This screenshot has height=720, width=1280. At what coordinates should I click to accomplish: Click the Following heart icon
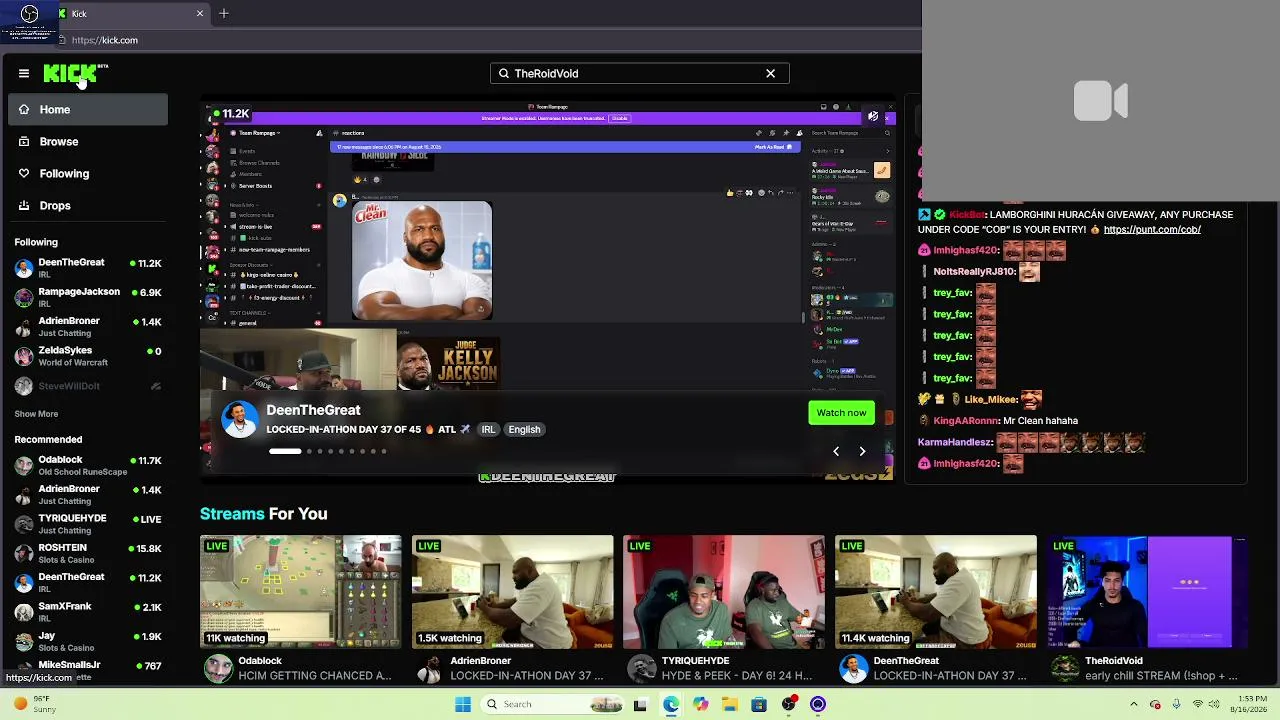tap(24, 173)
